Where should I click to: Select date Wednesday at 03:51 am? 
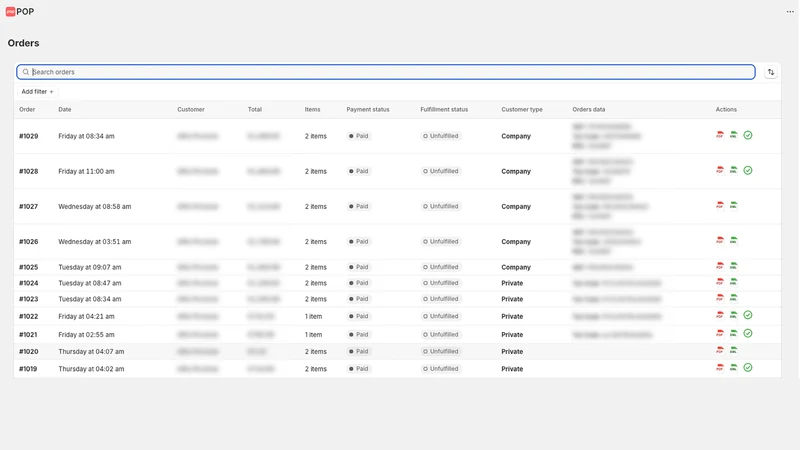pos(94,242)
